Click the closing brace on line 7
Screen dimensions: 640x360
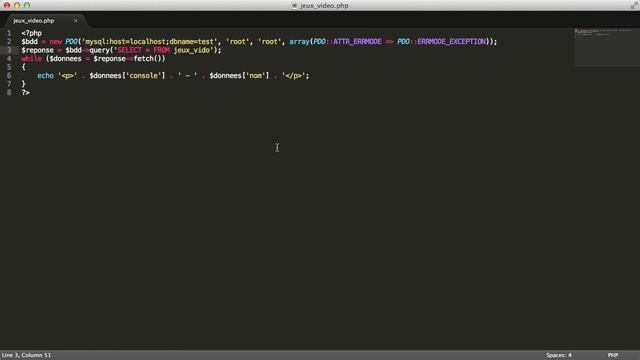coord(23,84)
